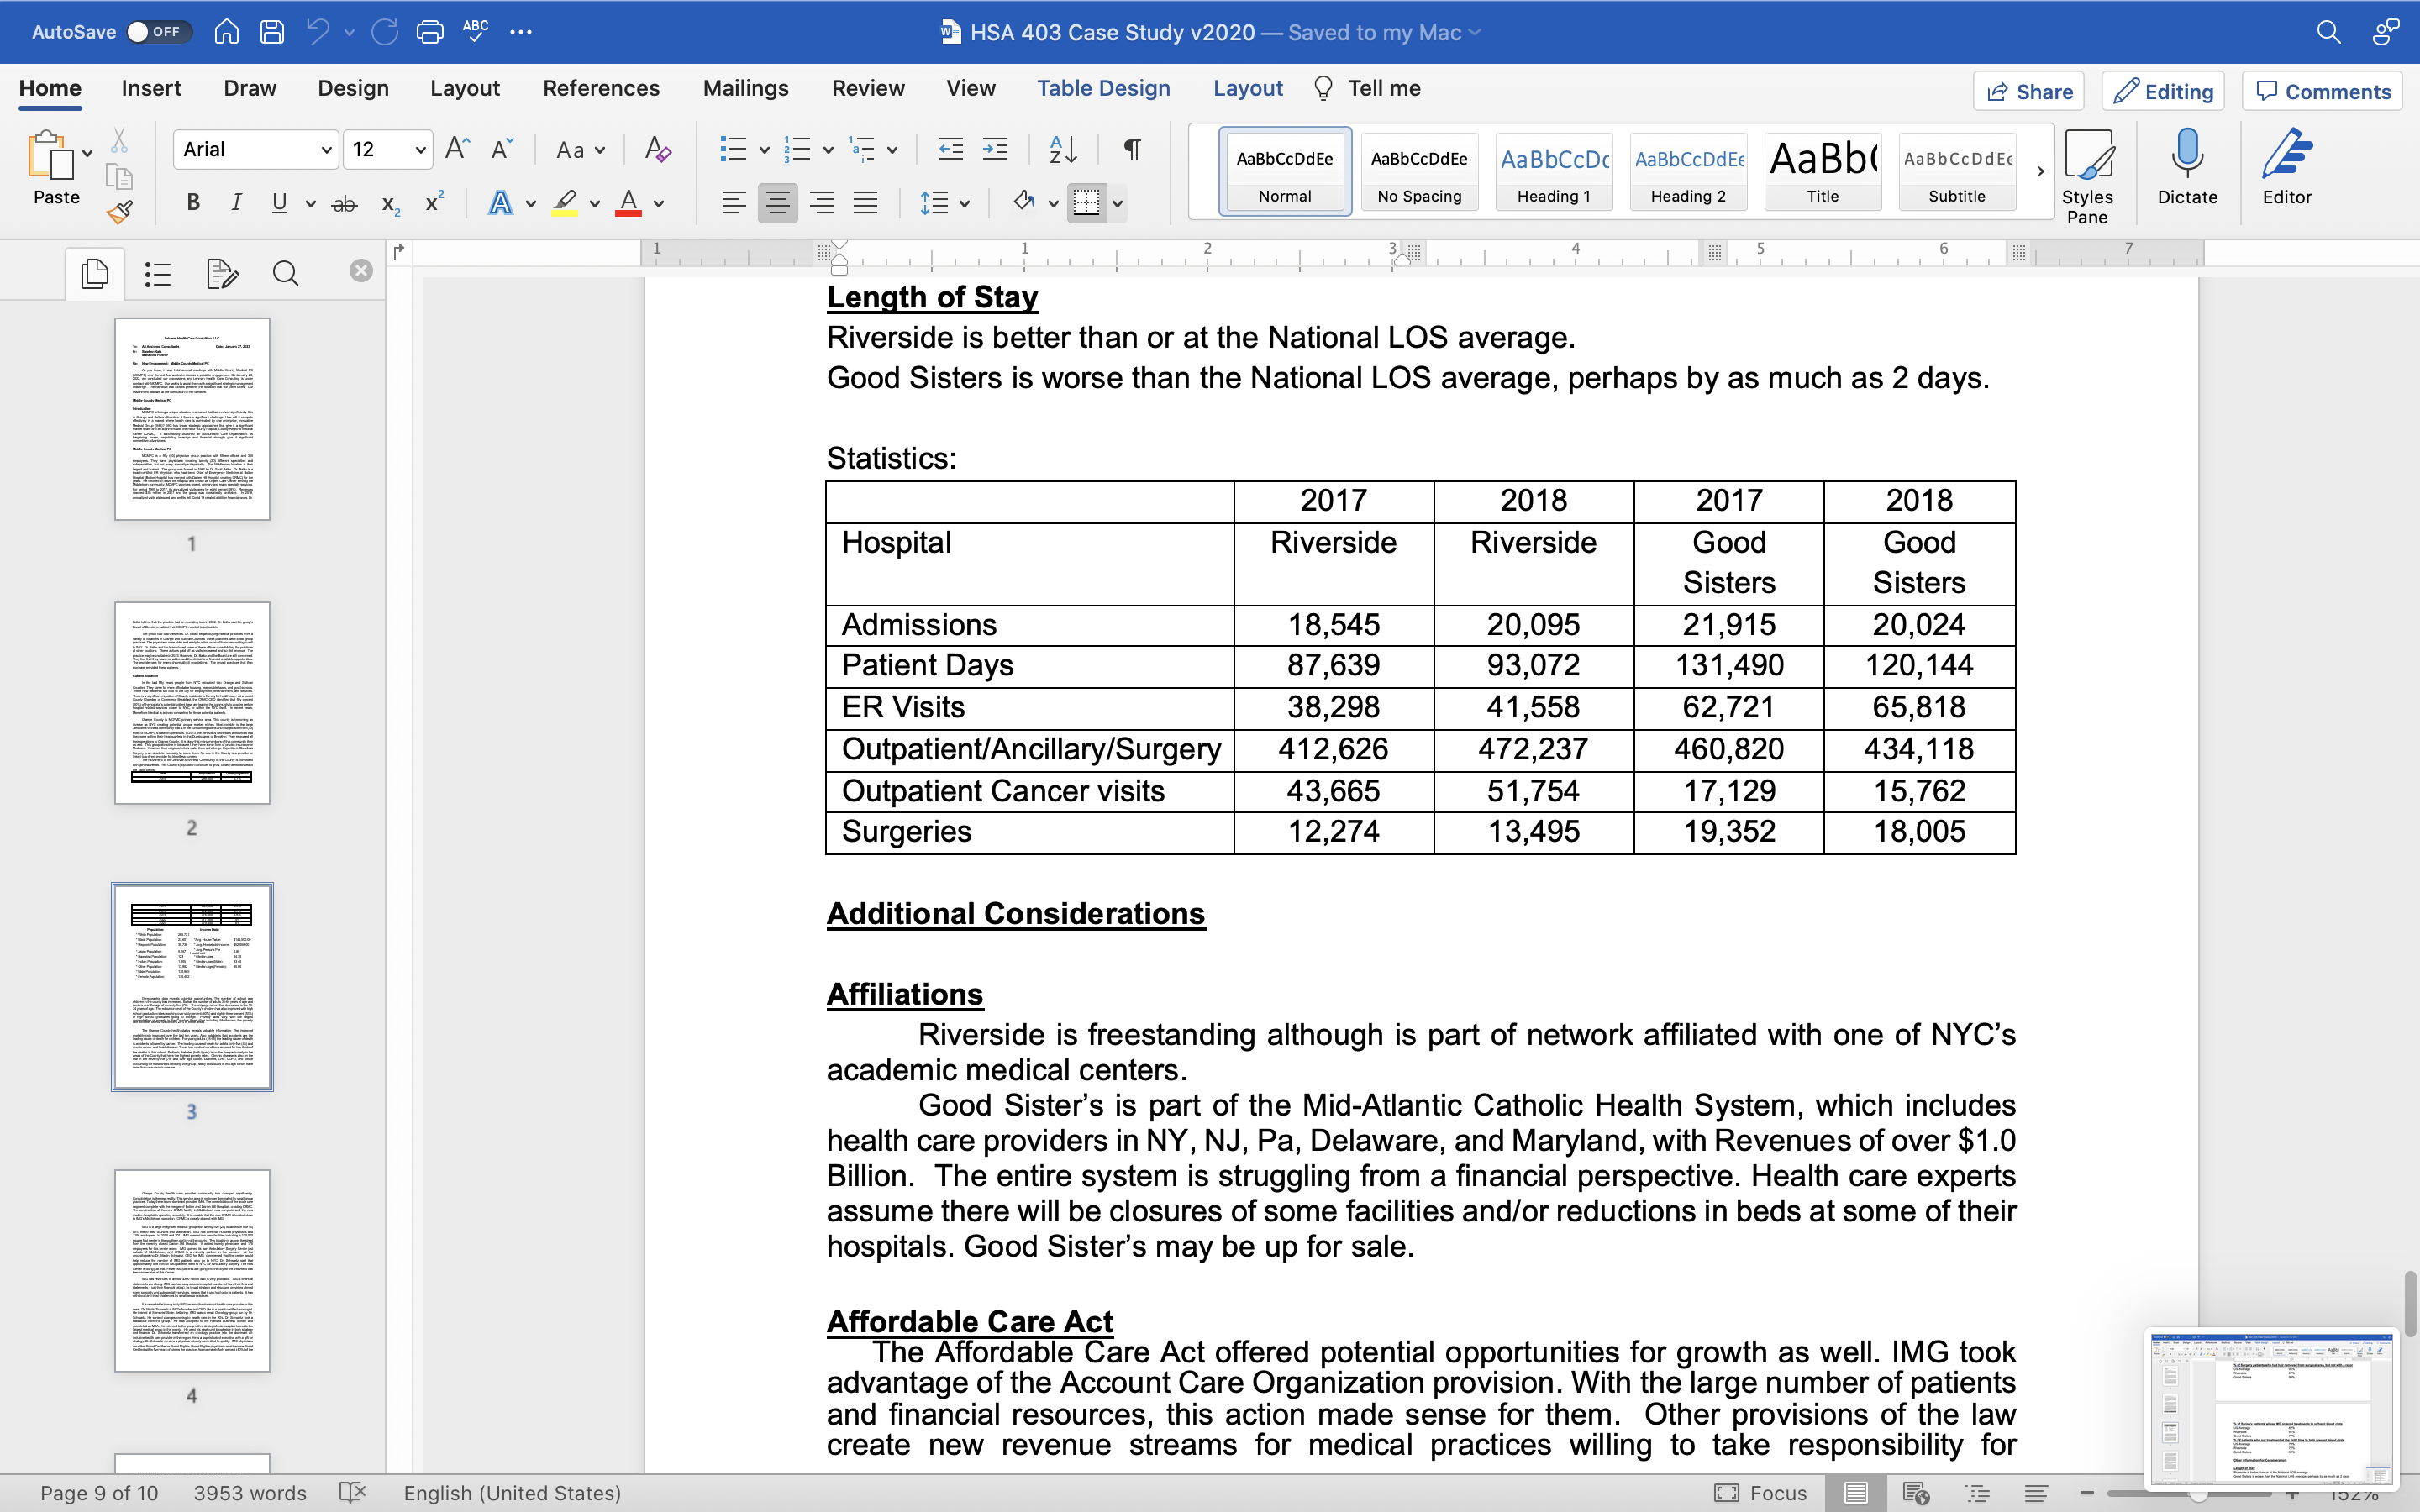The width and height of the screenshot is (2420, 1512).
Task: Open the reviewing pane in sidebar
Action: click(222, 273)
